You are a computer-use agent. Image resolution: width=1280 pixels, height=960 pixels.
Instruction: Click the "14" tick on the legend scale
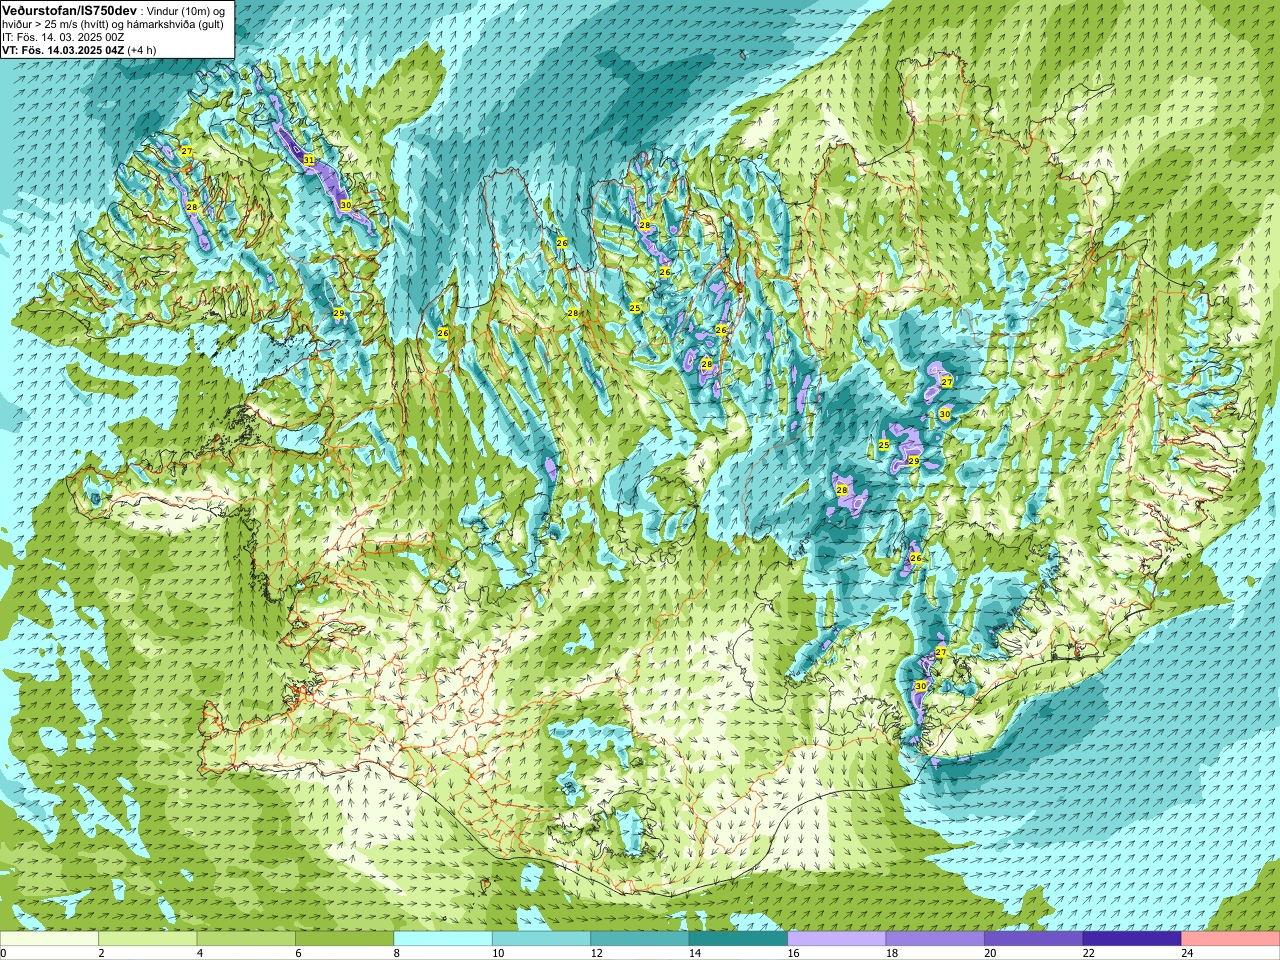(695, 953)
